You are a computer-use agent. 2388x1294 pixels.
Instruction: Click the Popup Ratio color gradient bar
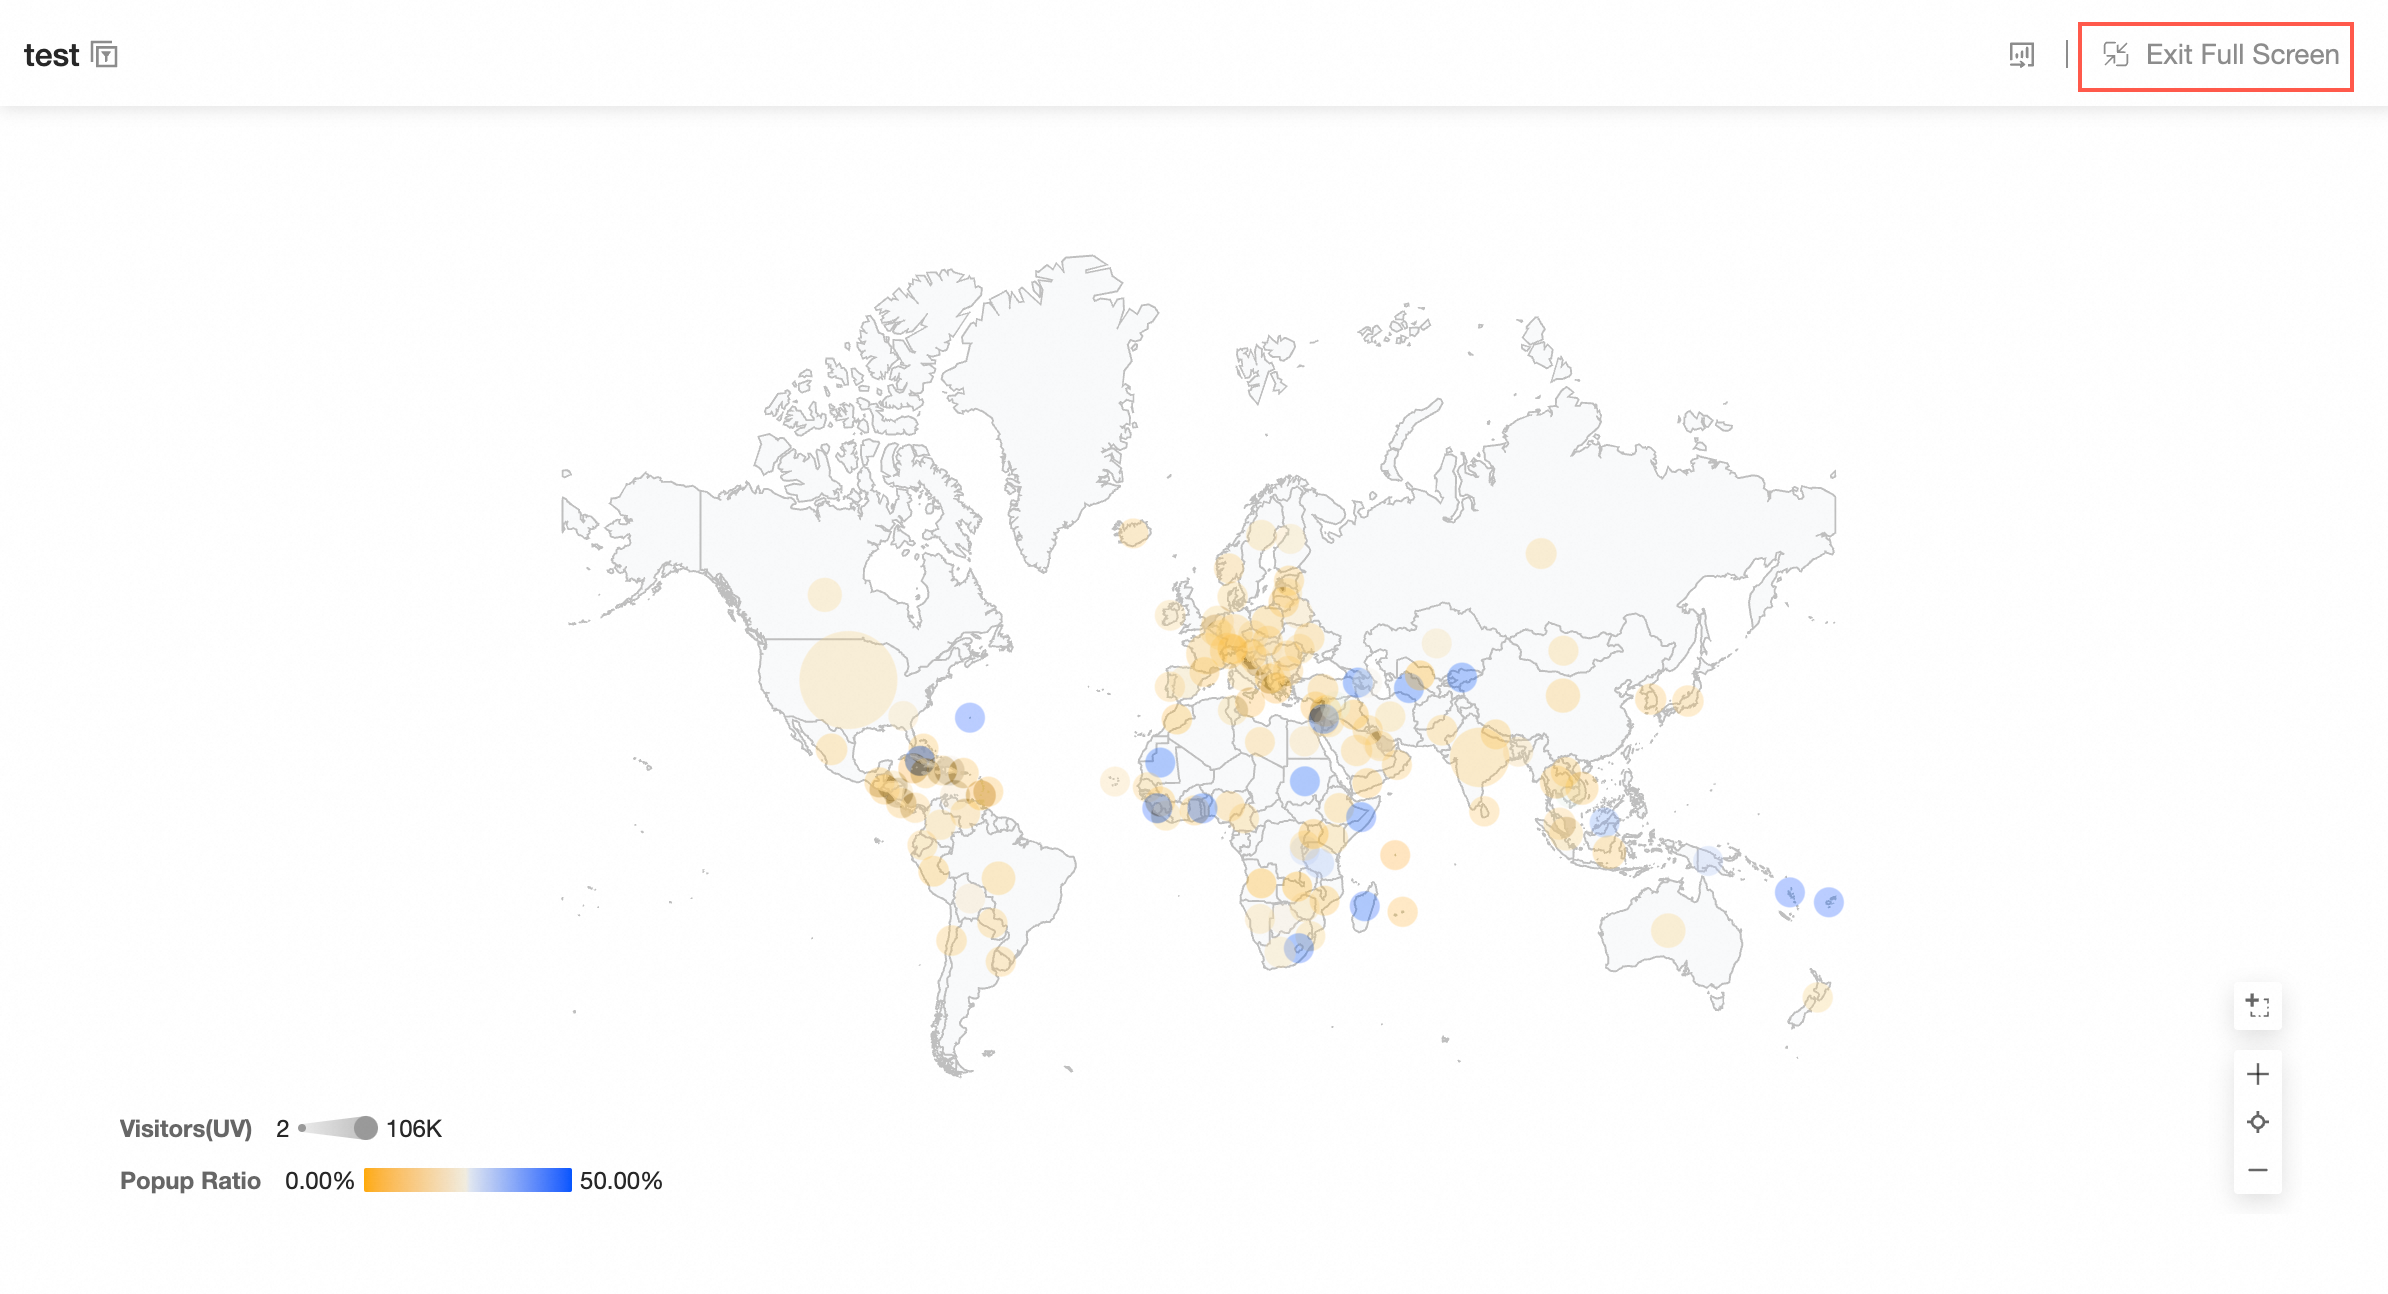(467, 1180)
